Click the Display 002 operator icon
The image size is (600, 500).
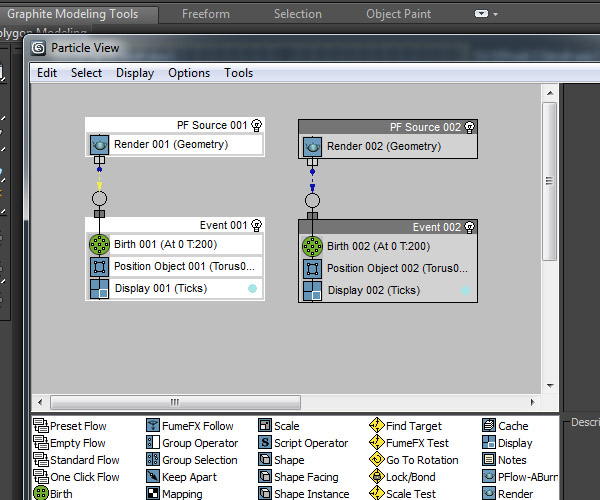click(x=312, y=291)
